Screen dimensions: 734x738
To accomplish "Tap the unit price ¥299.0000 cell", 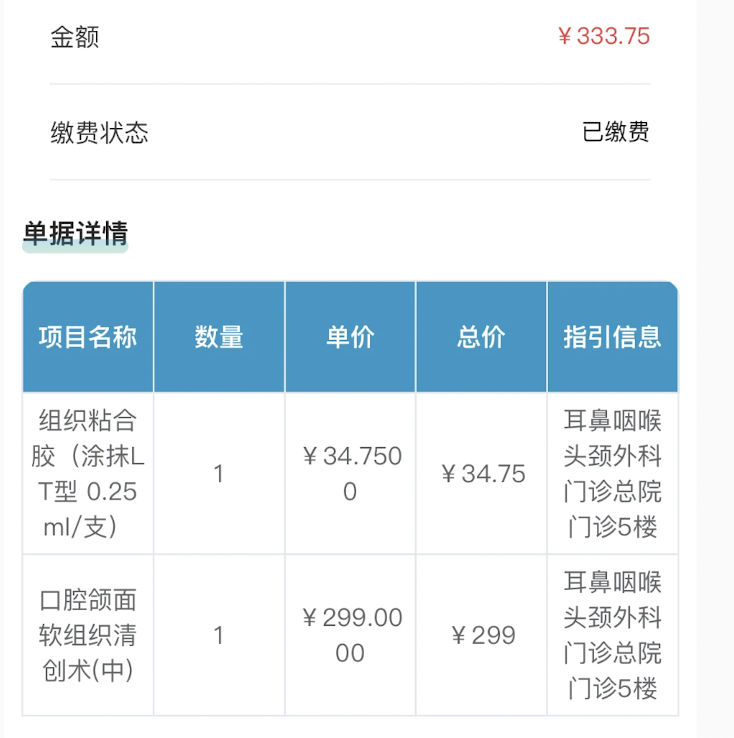I will 350,635.
